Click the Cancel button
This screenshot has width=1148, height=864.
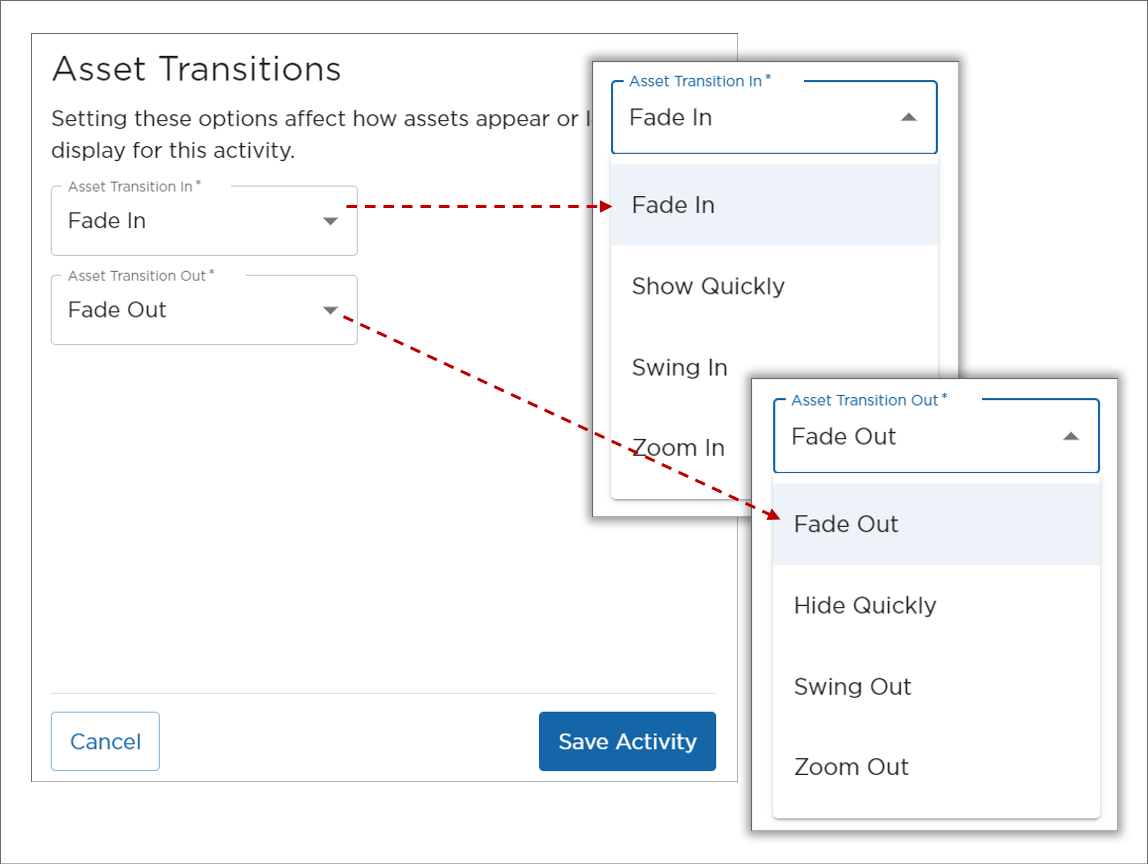pos(105,741)
